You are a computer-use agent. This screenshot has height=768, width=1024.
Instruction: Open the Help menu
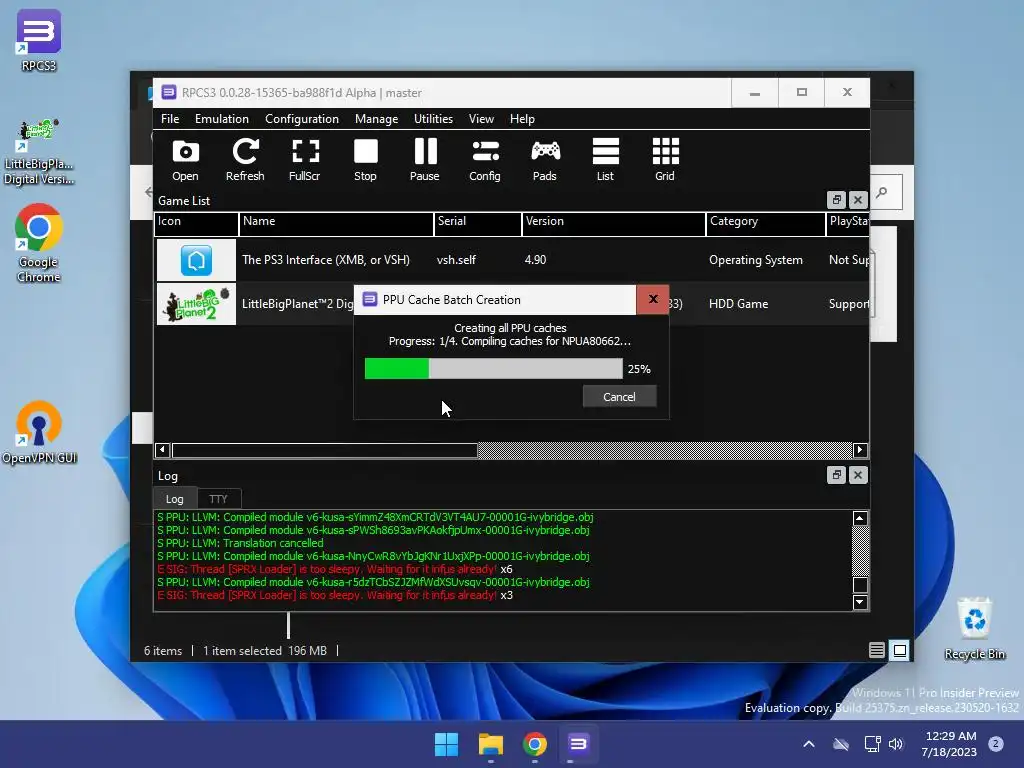(522, 119)
